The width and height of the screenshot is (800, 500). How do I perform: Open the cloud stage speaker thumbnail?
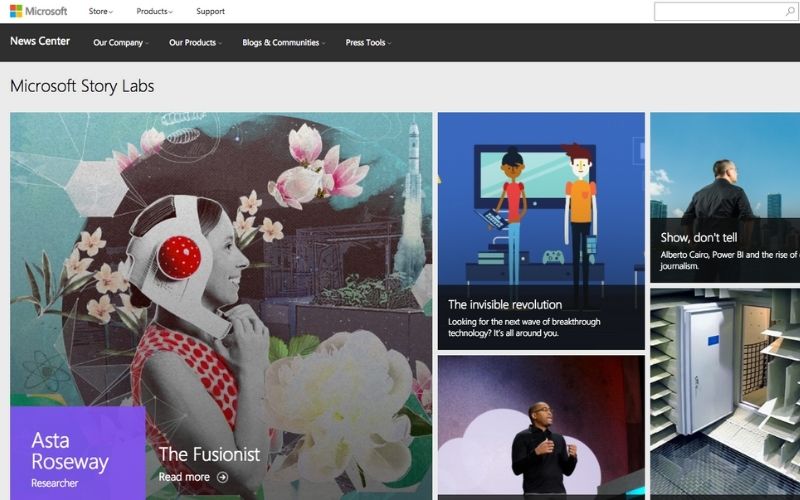pyautogui.click(x=541, y=428)
